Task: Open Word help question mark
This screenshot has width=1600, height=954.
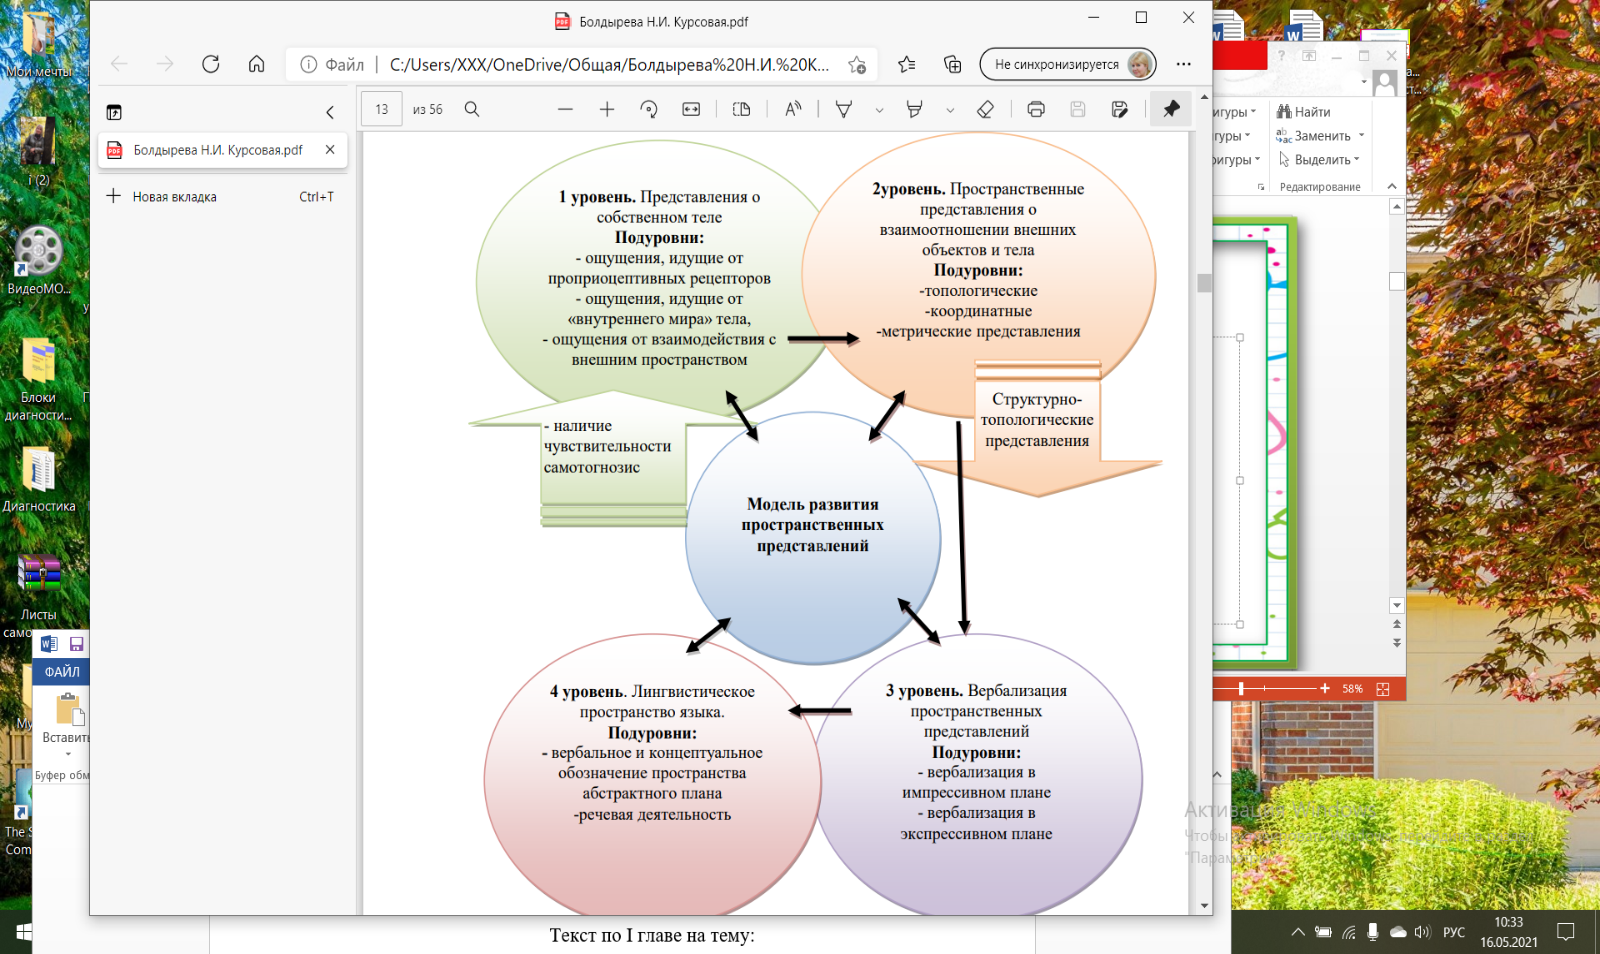Action: tap(1281, 56)
